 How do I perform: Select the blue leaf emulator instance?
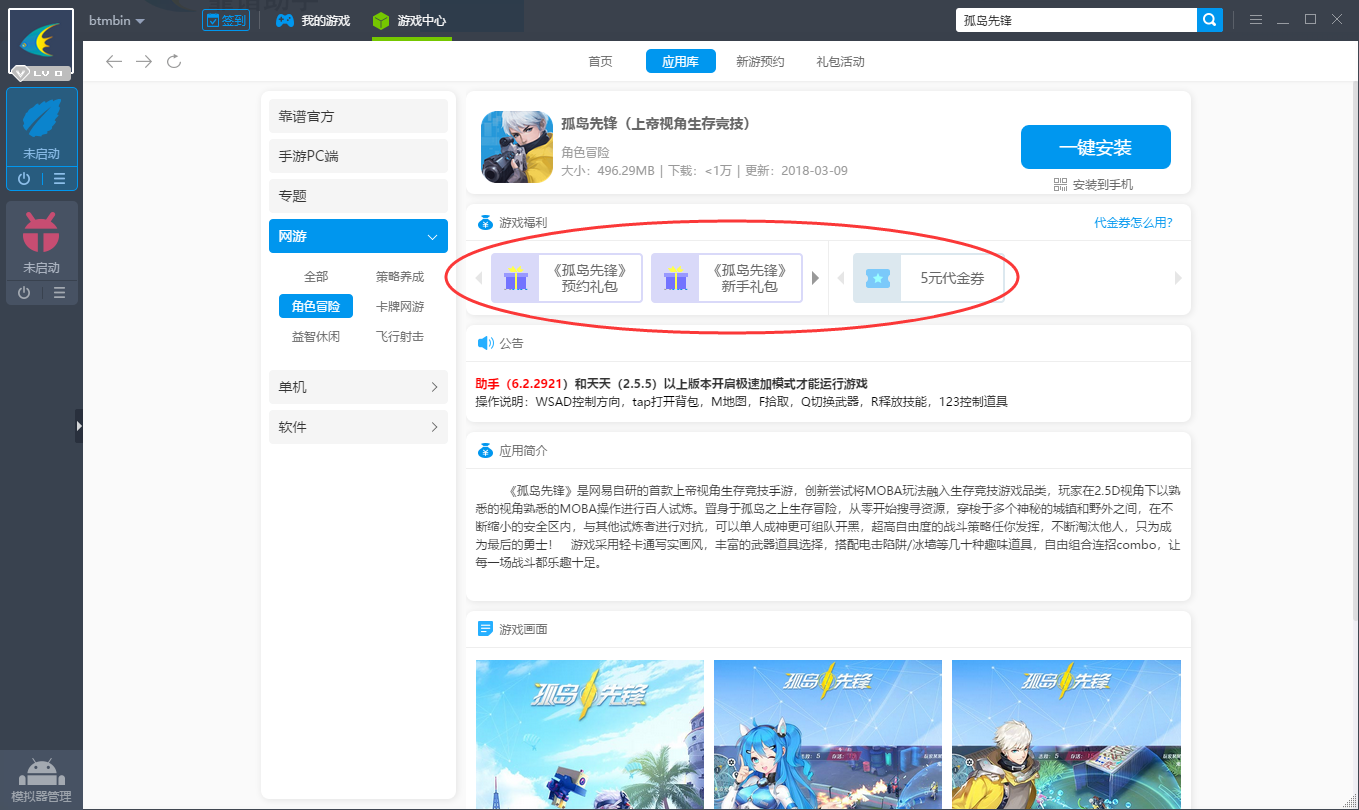tap(42, 128)
